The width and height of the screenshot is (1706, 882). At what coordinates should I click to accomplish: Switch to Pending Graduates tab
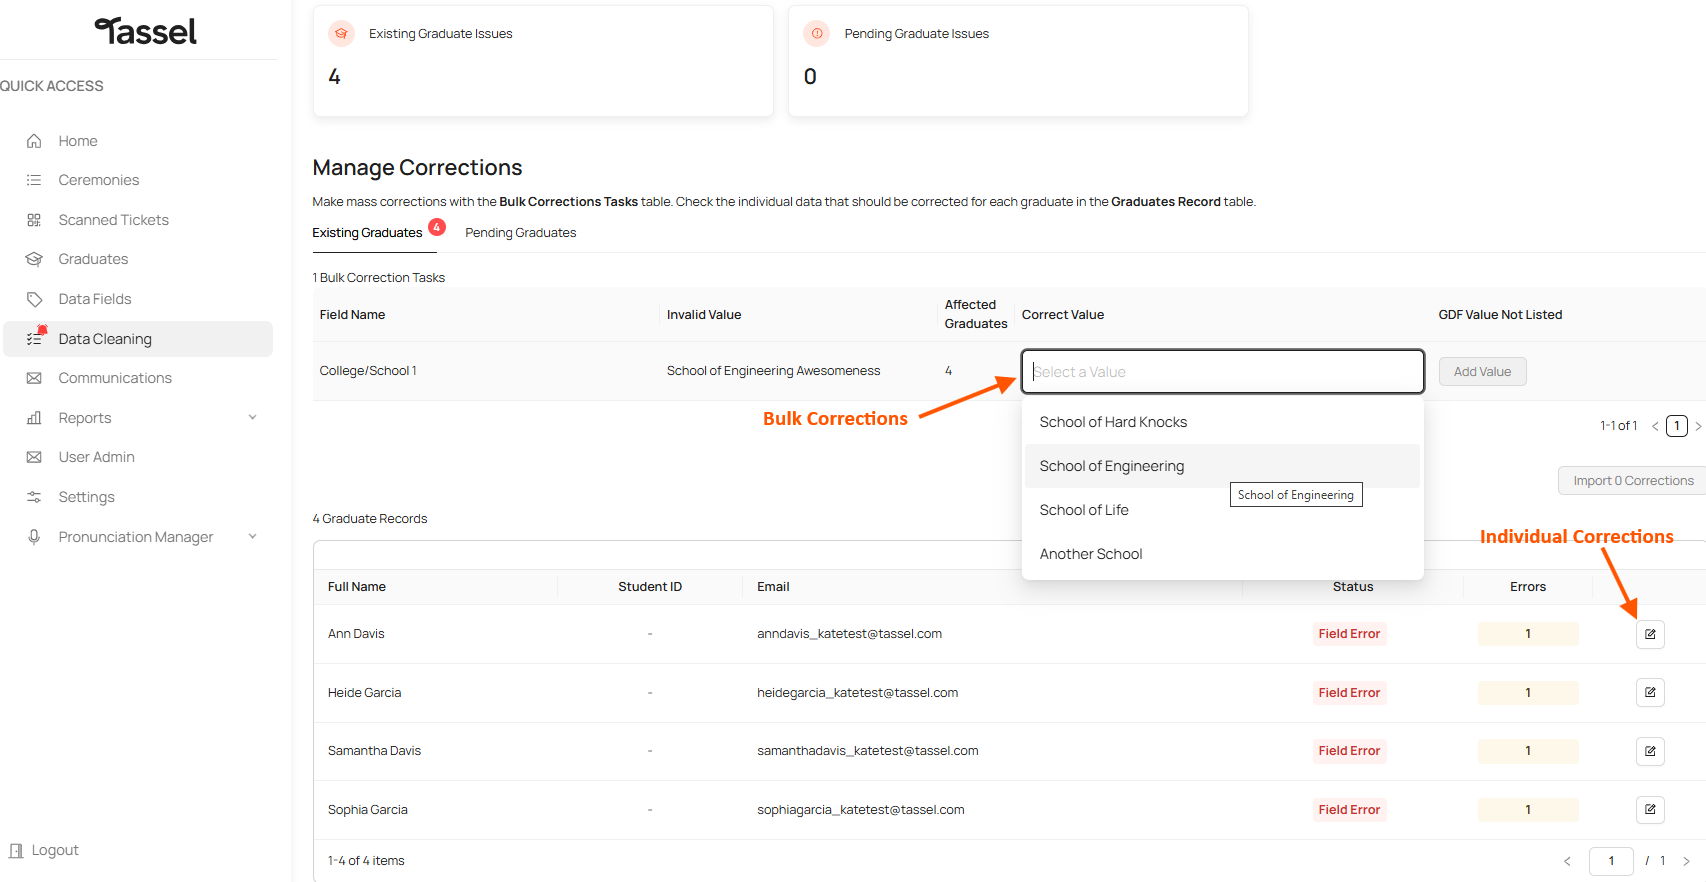pyautogui.click(x=520, y=233)
